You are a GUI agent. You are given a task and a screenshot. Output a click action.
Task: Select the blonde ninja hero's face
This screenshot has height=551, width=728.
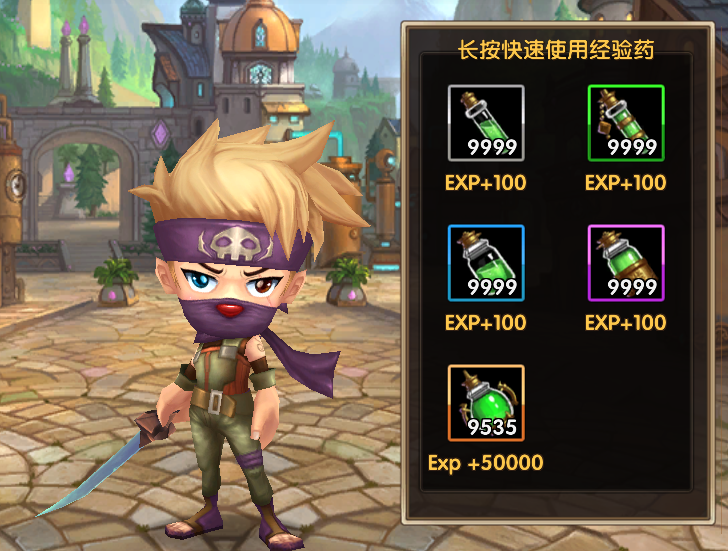232,290
